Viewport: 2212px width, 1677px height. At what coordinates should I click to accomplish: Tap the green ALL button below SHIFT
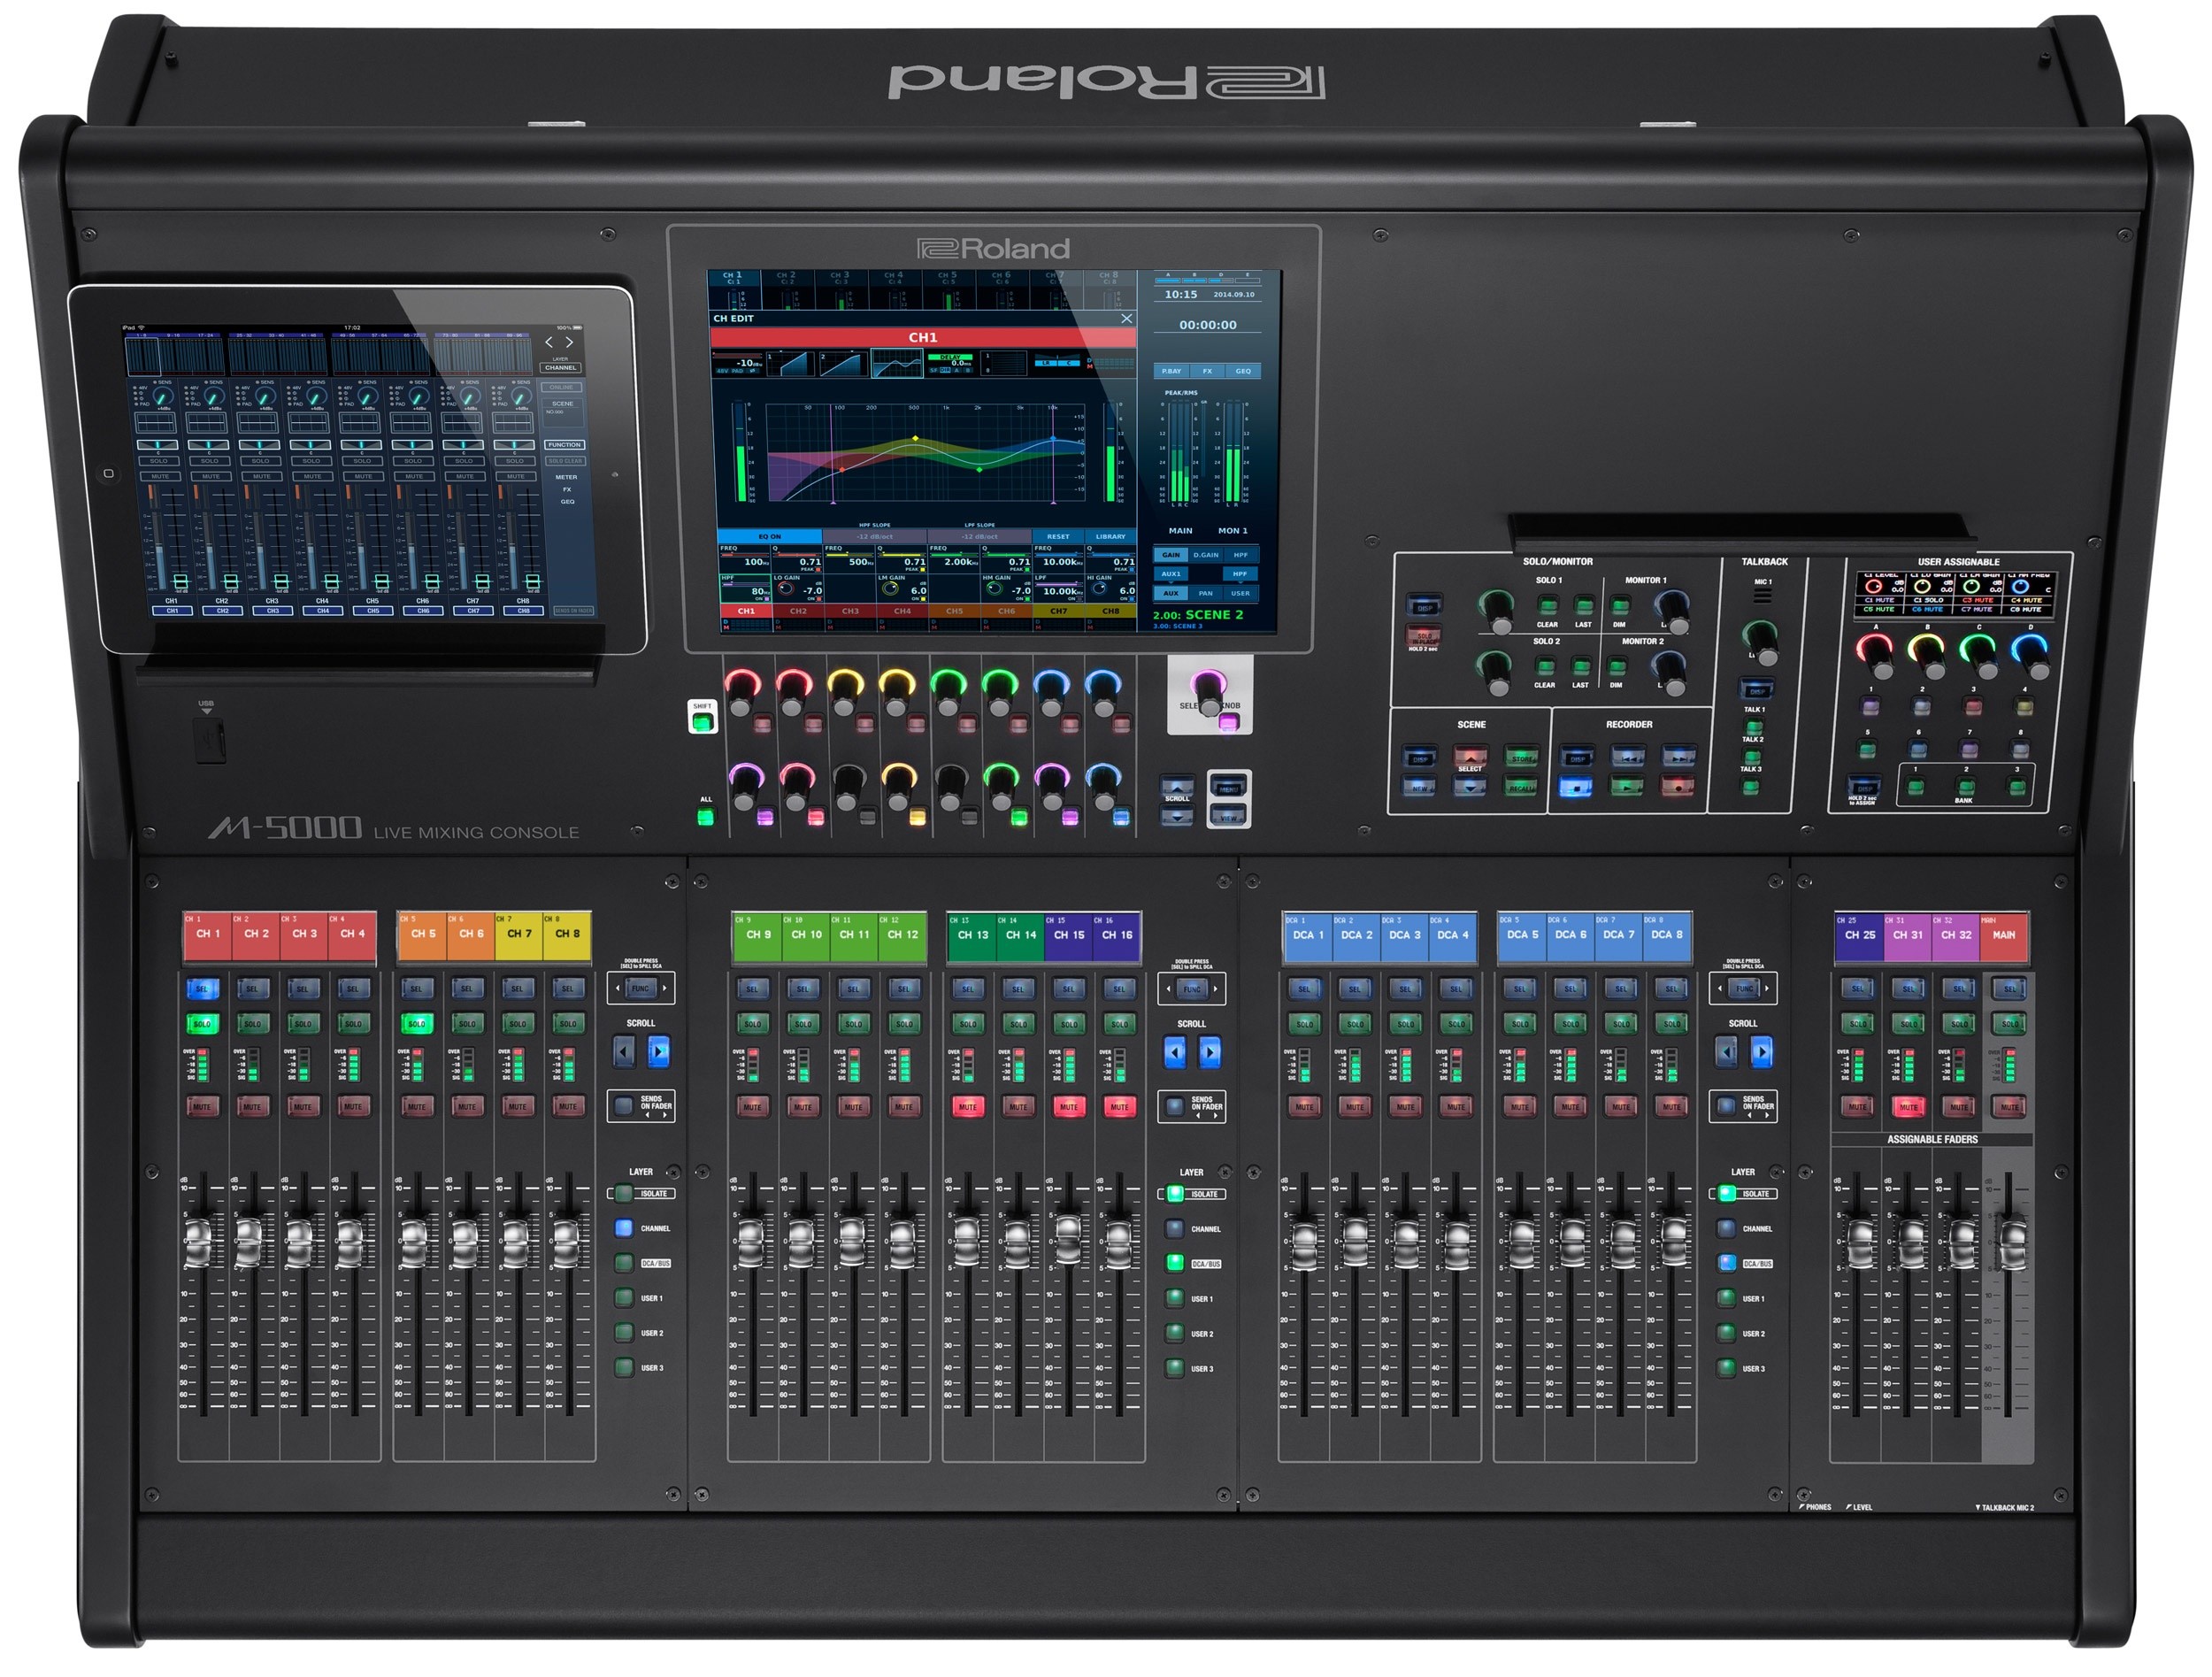(705, 816)
